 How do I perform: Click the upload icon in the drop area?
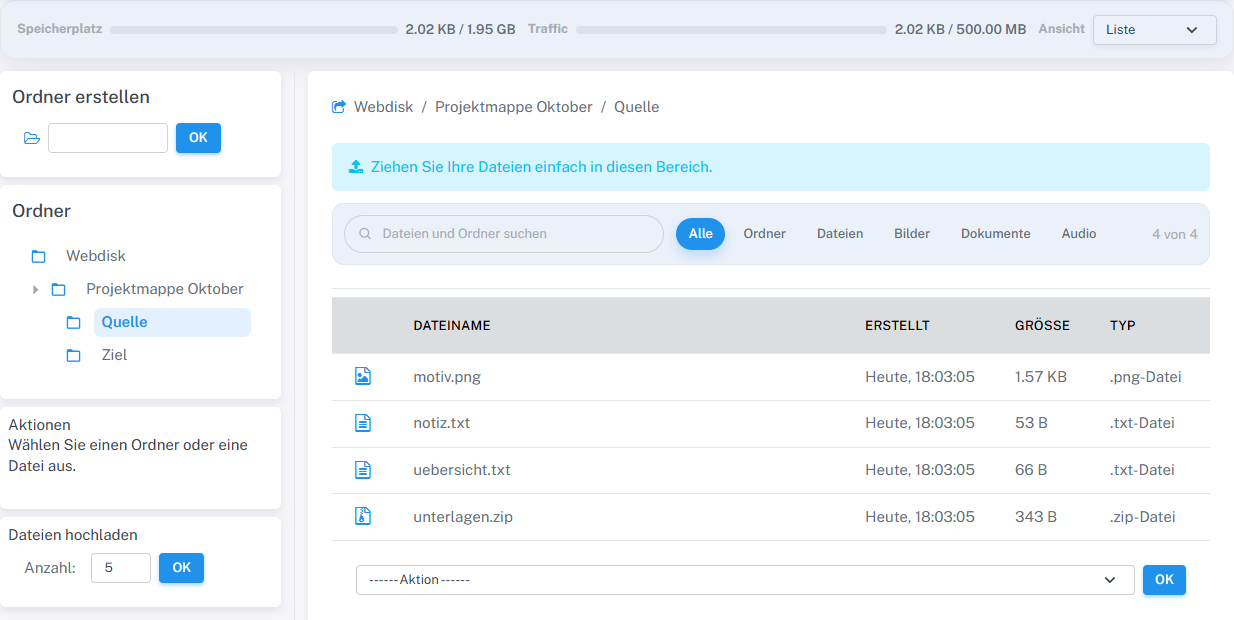click(x=356, y=167)
